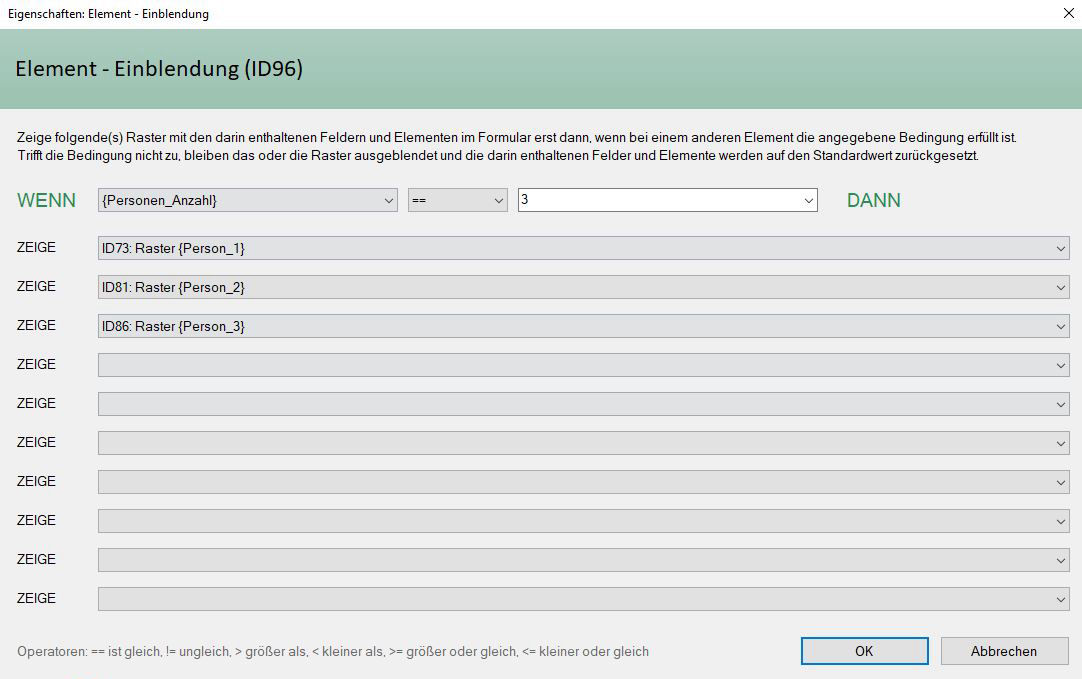Click the arrow of the {Personen_Anzahl} combo box
The width and height of the screenshot is (1082, 679).
click(389, 201)
